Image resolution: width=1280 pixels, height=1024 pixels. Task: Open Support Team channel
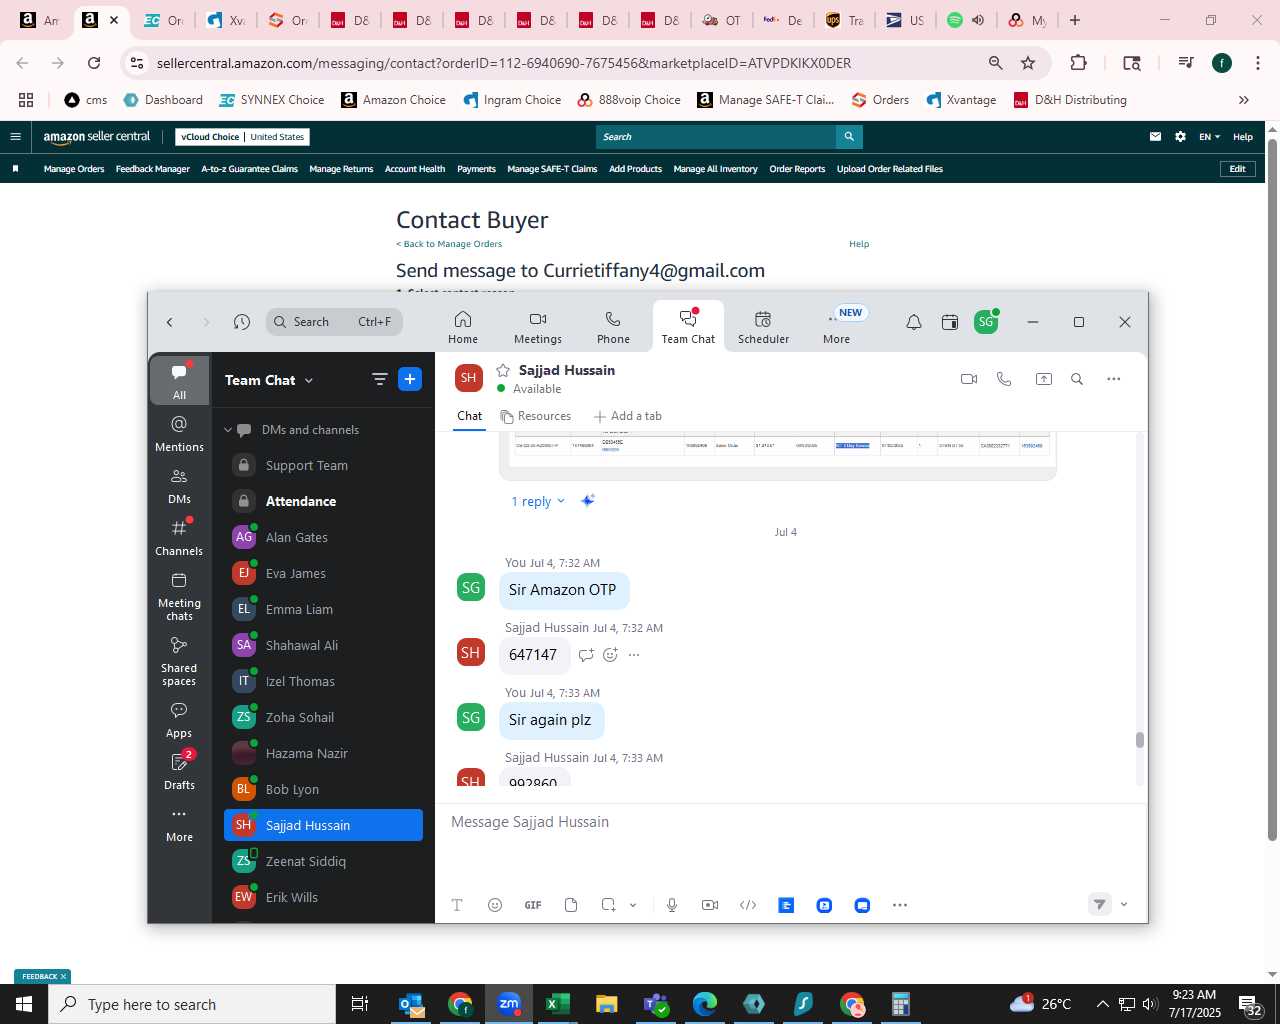tap(323, 465)
